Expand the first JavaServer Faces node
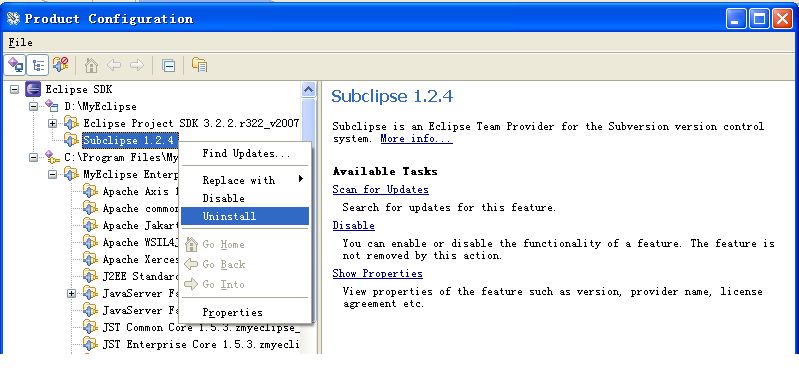 click(x=71, y=293)
